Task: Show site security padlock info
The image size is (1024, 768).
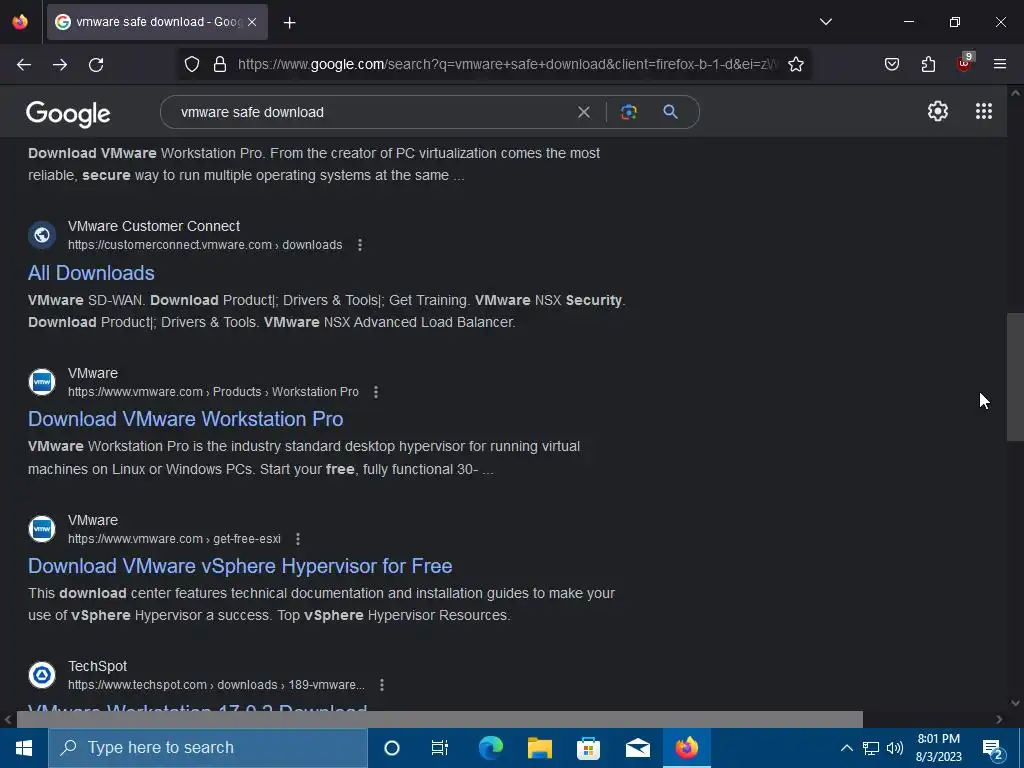Action: click(220, 64)
